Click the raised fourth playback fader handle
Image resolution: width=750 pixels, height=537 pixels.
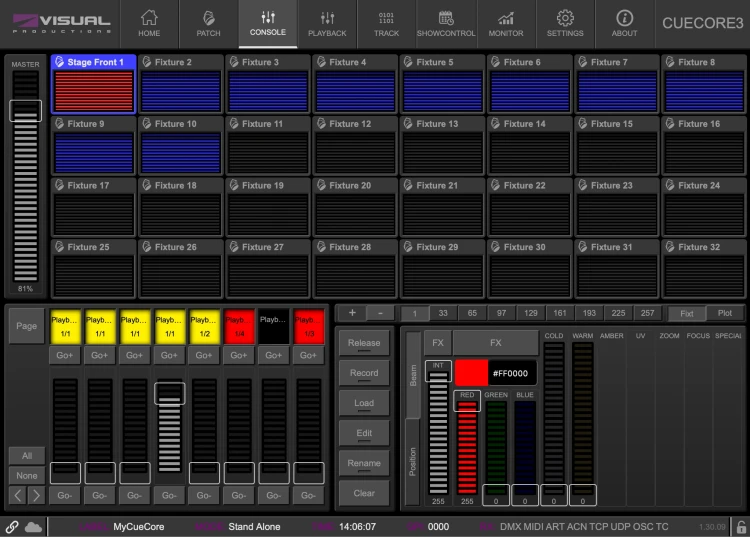pyautogui.click(x=170, y=393)
